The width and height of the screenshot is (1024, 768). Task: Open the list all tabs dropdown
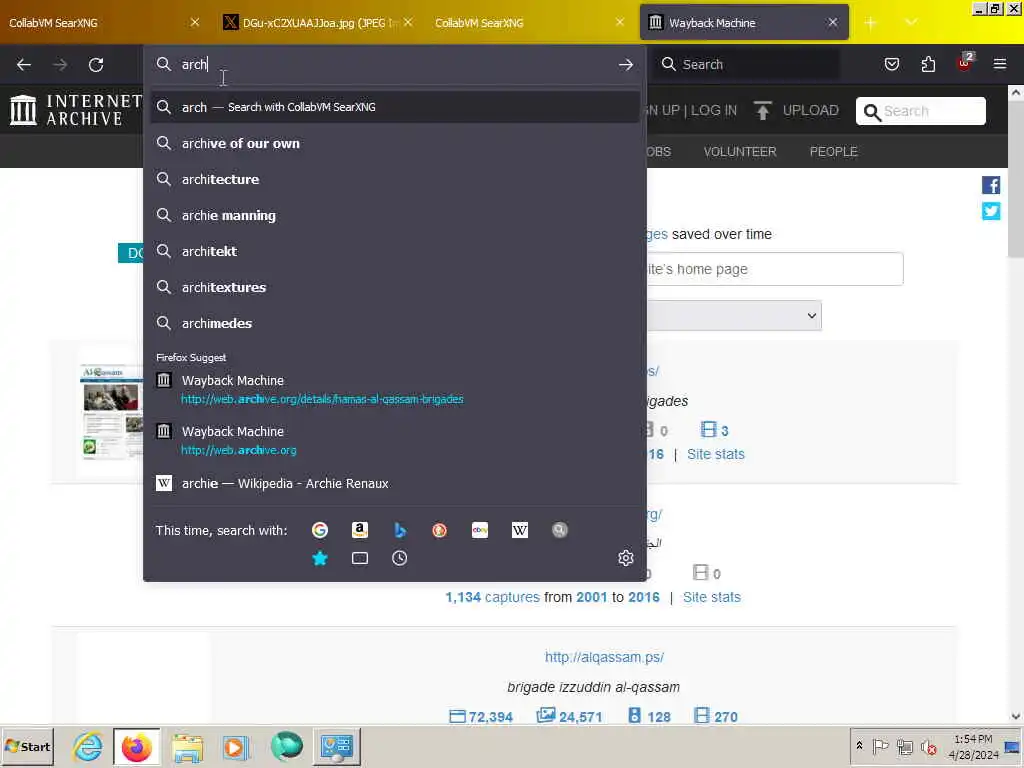911,23
